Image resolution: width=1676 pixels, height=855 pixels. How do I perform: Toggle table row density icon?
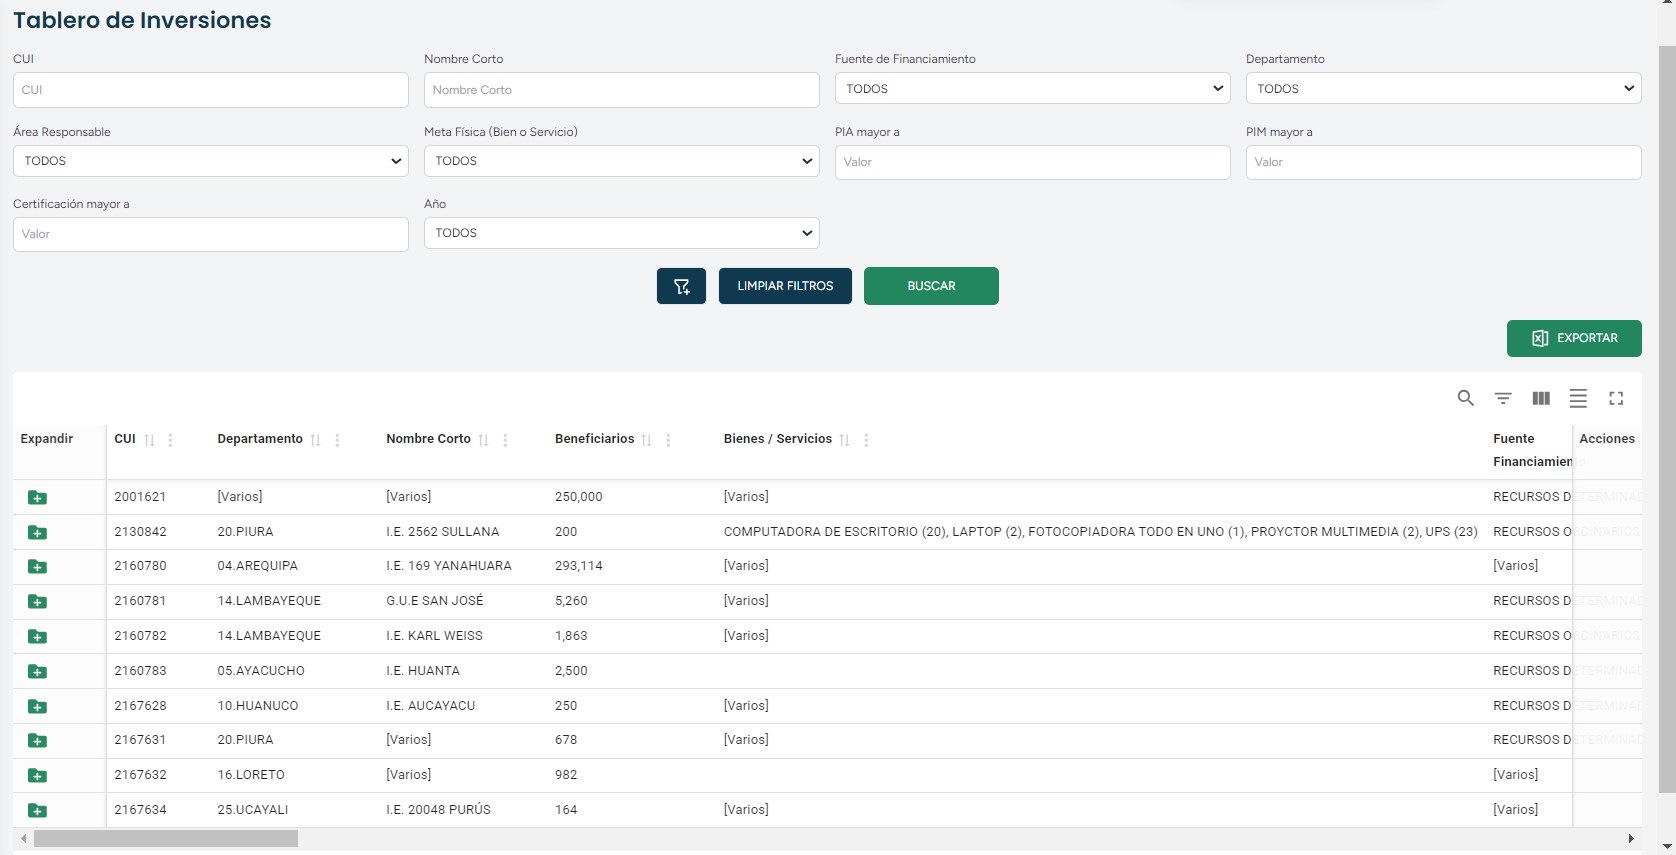pos(1578,398)
